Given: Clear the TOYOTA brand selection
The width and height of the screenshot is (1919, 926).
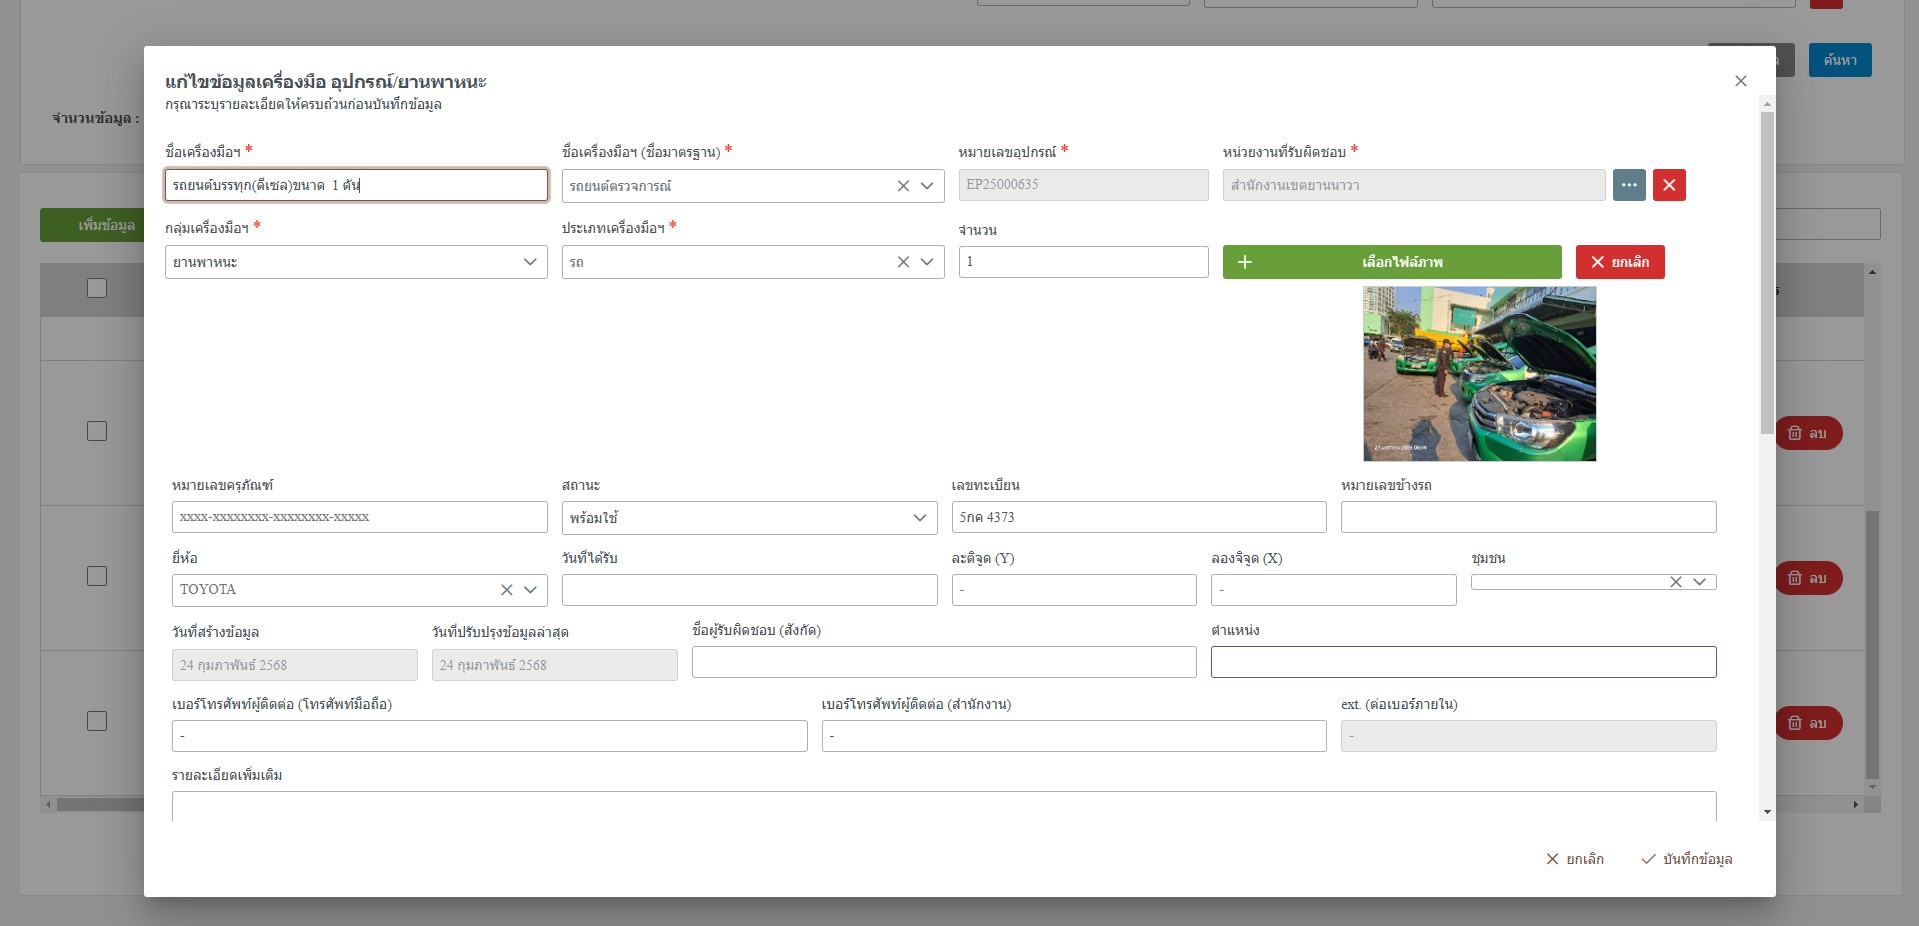Looking at the screenshot, I should point(507,590).
